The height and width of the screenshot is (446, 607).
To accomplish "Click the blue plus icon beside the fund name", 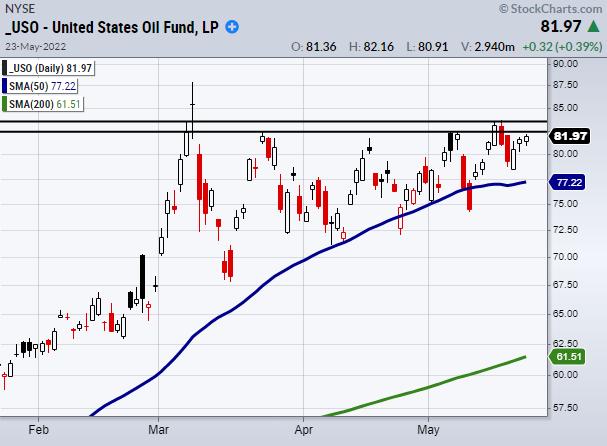I will point(234,27).
